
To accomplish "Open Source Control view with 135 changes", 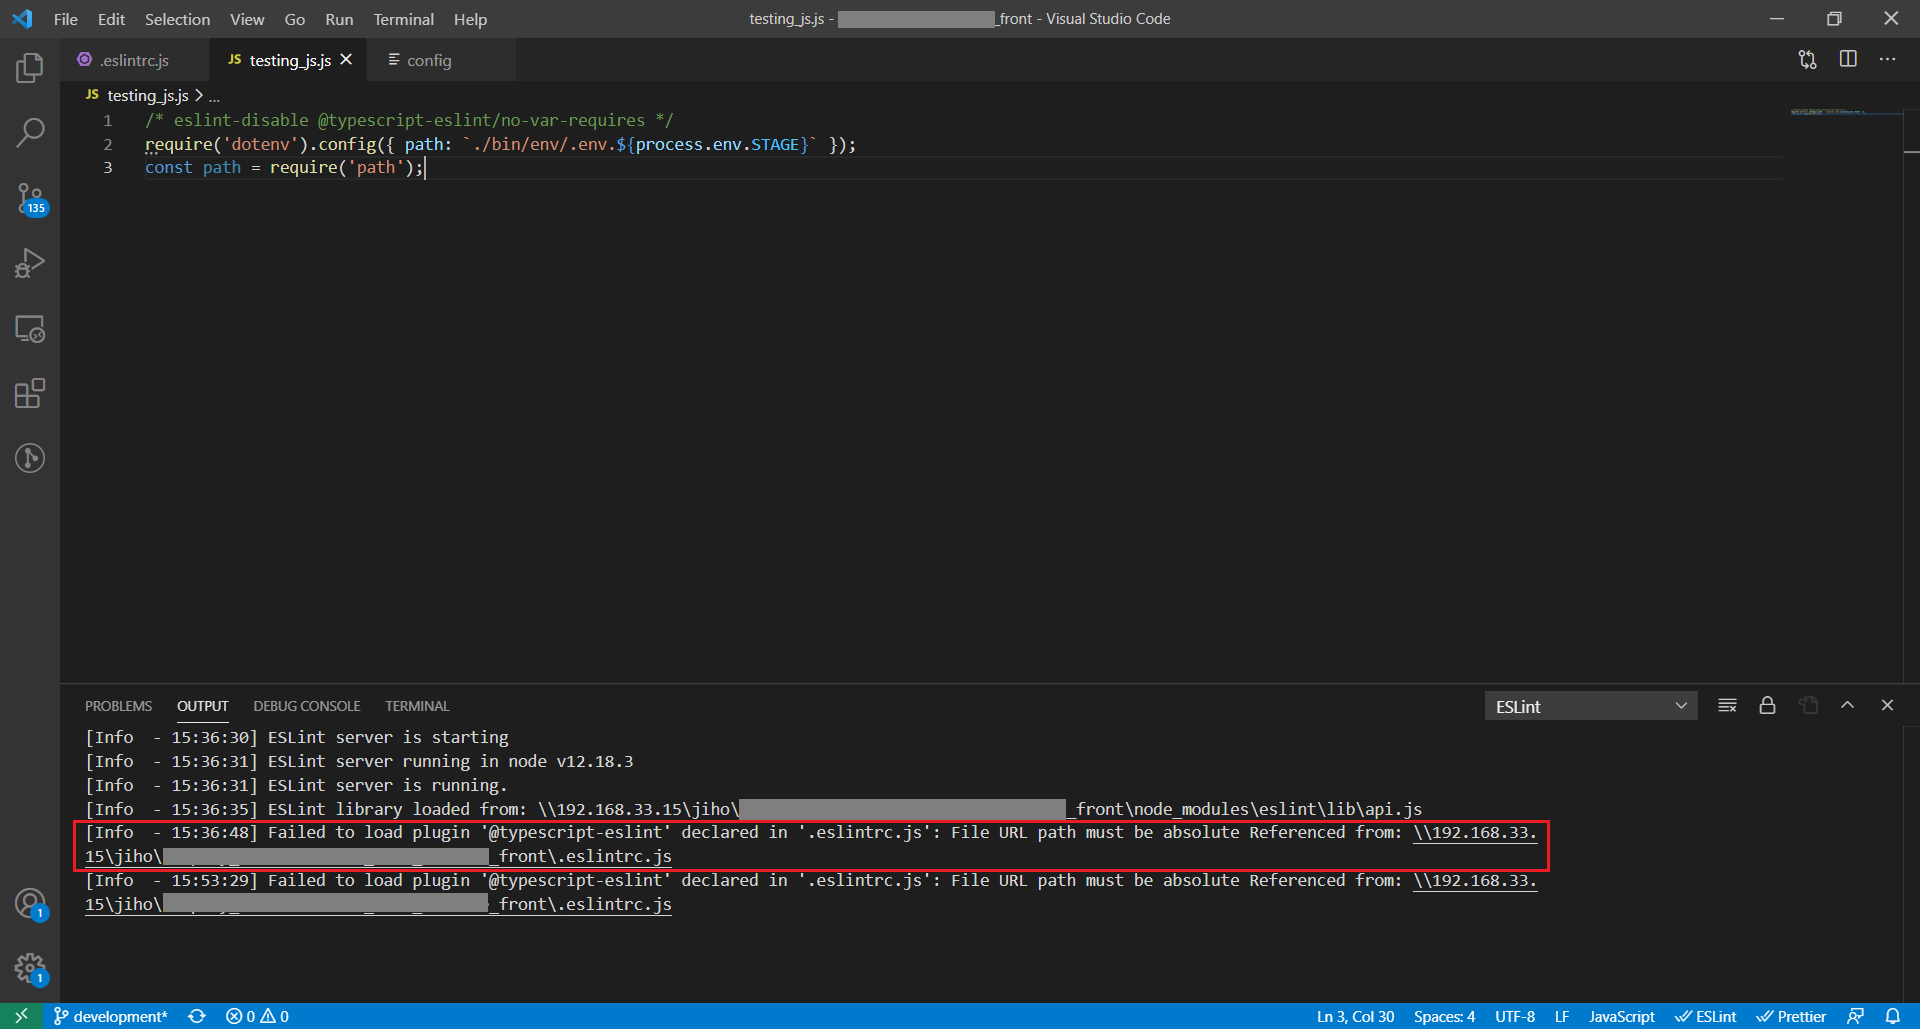I will point(30,198).
